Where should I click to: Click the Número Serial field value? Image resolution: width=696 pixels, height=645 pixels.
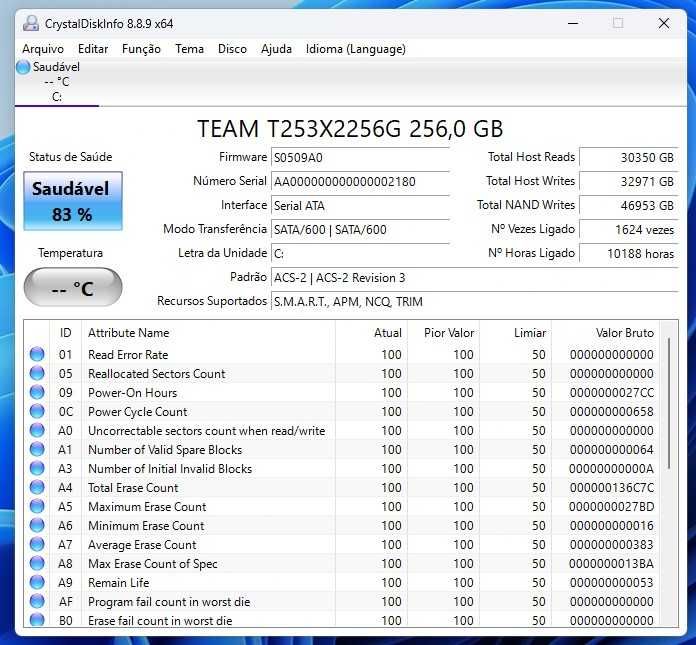click(360, 182)
